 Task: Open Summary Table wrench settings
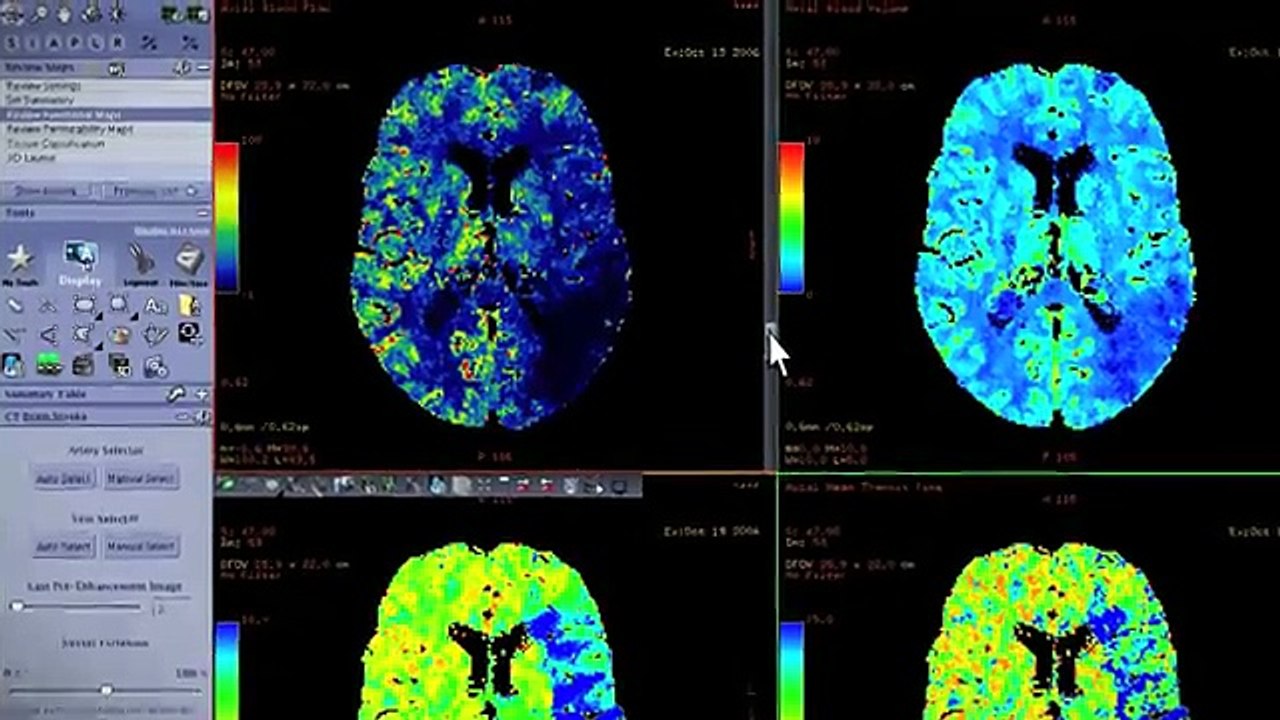(x=176, y=394)
